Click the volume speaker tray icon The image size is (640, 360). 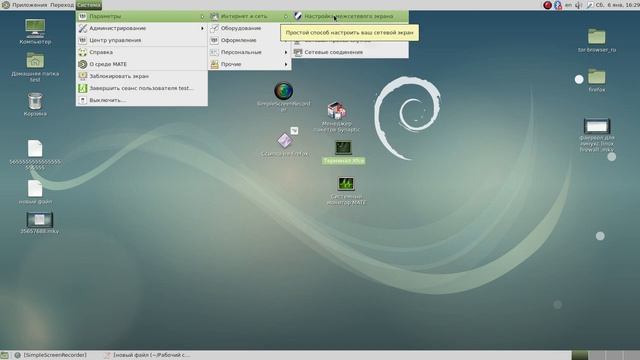click(x=579, y=5)
